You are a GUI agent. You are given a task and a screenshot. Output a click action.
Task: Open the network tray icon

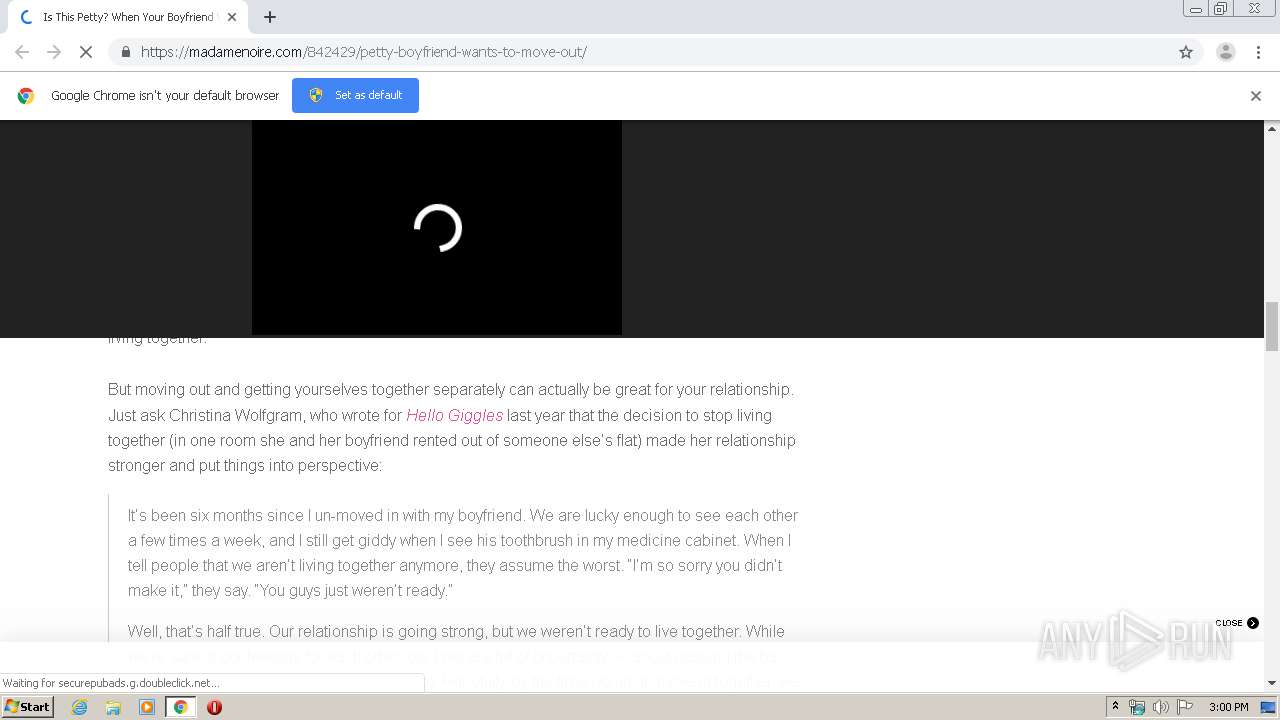pyautogui.click(x=1137, y=707)
